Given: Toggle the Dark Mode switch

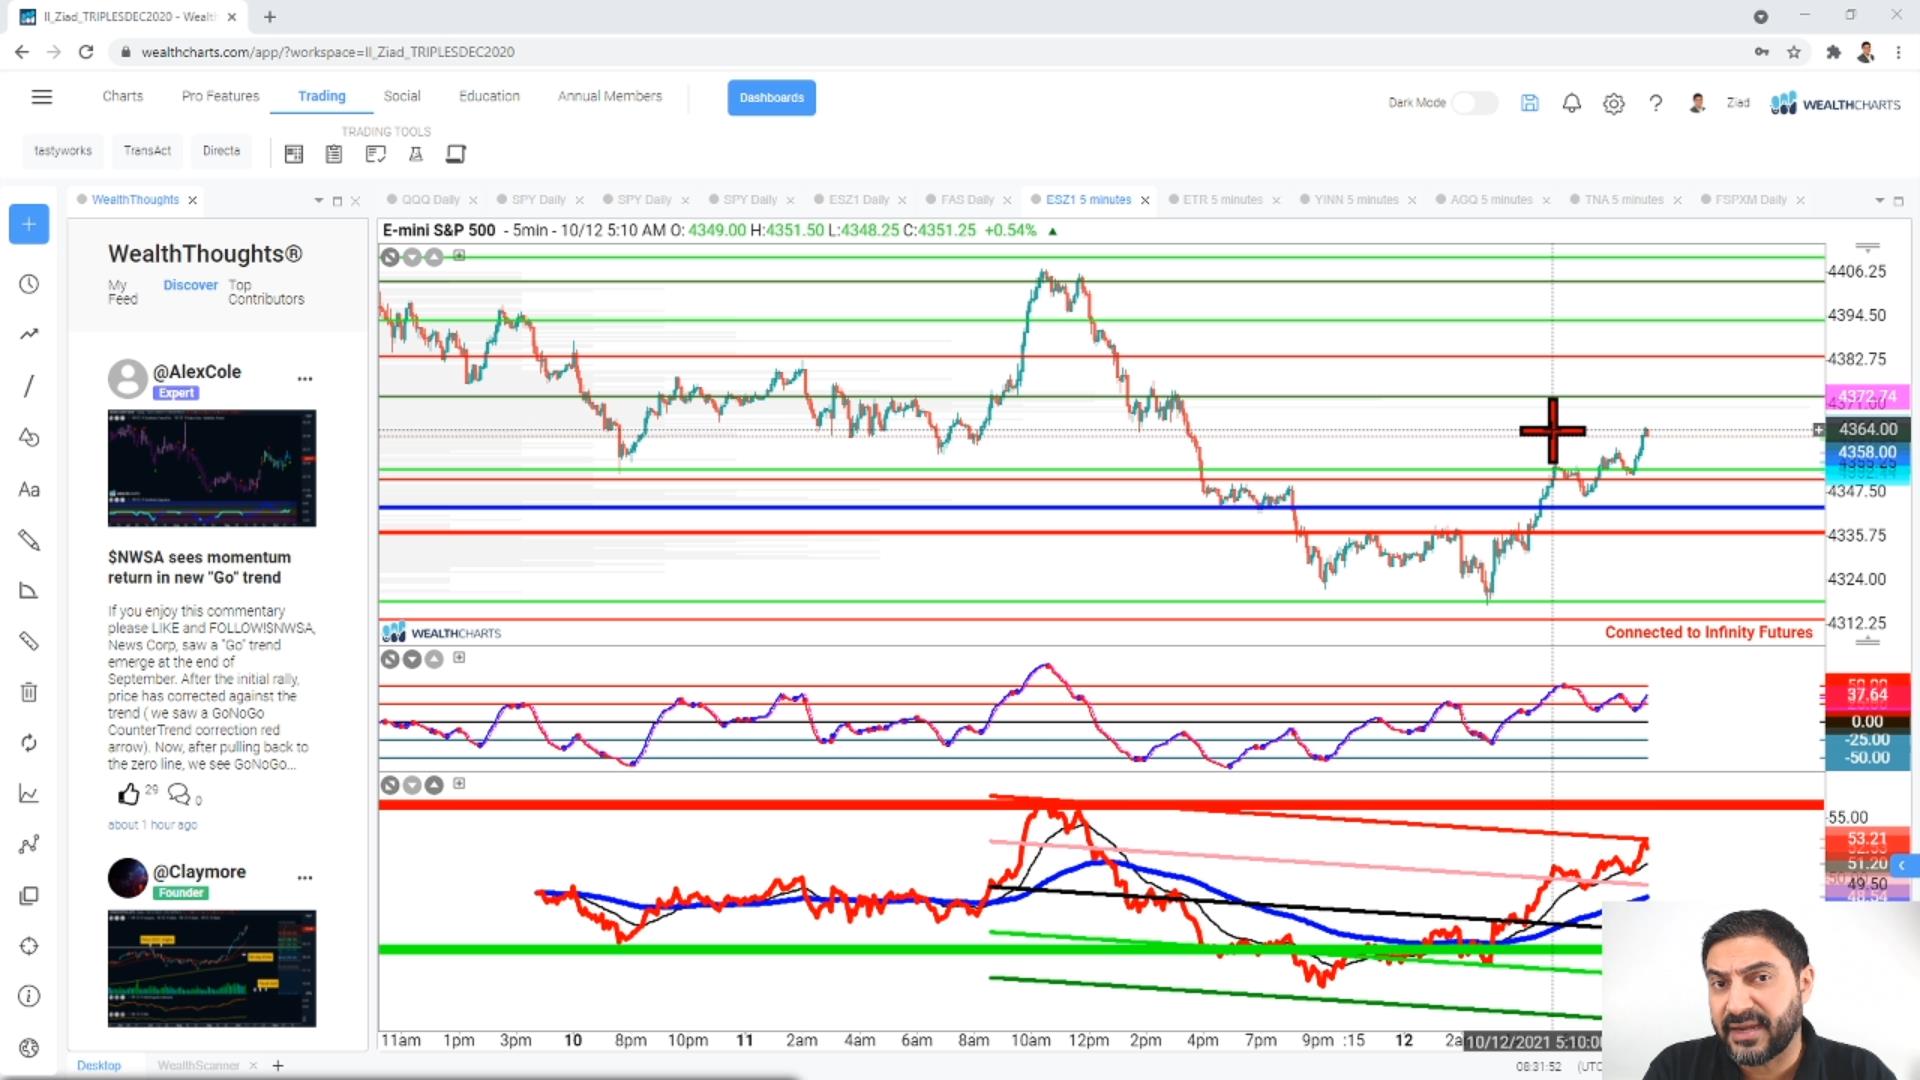Looking at the screenshot, I should (1475, 103).
